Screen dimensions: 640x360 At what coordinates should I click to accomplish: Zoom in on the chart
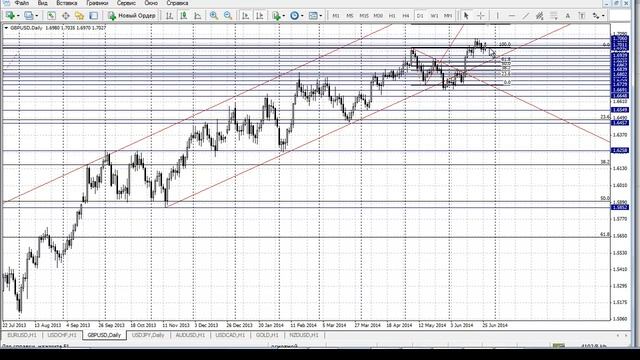[x=213, y=16]
